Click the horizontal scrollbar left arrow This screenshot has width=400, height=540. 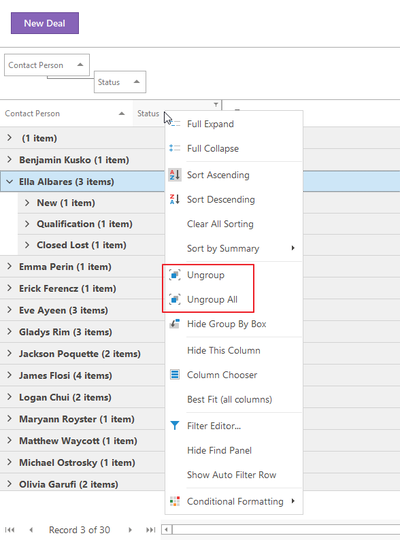(x=167, y=530)
